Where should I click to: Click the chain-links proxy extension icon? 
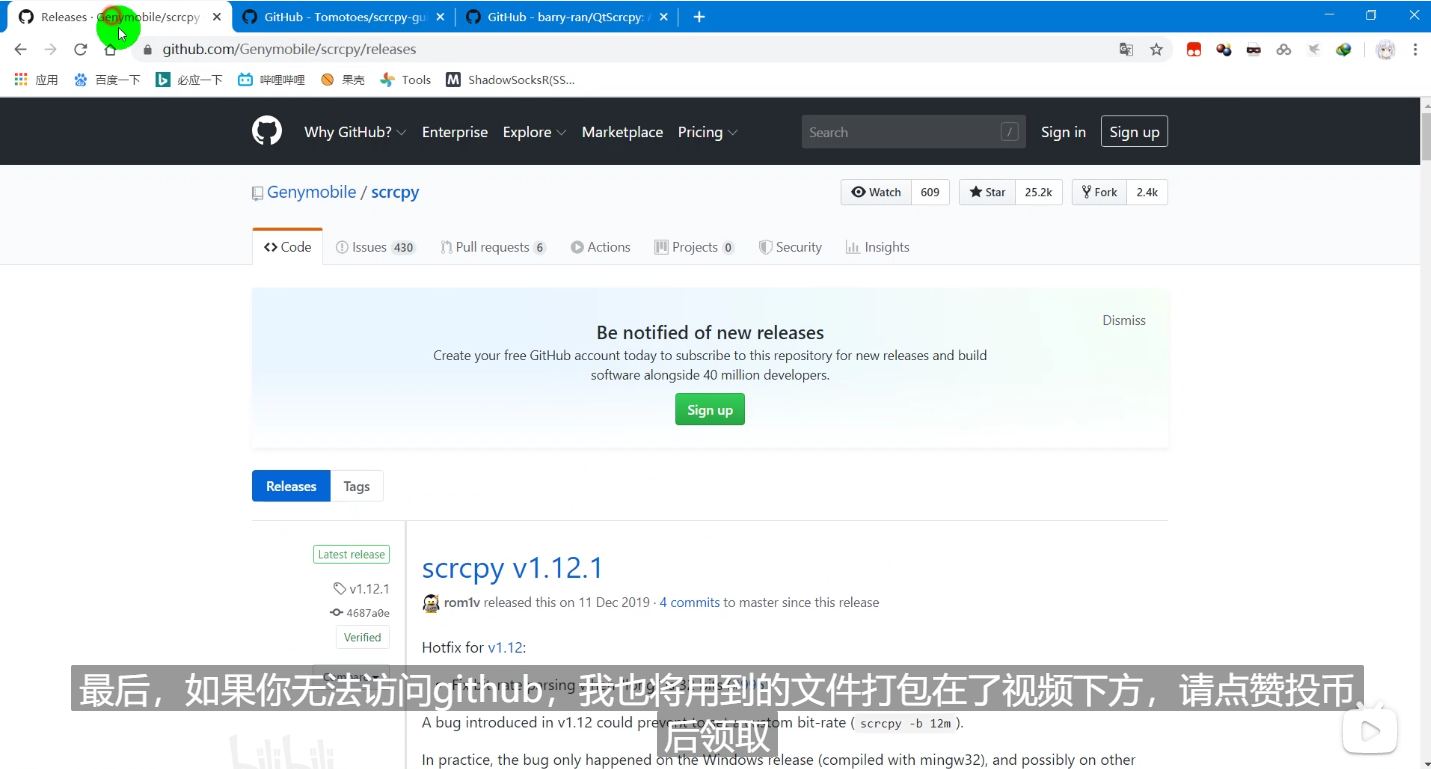pyautogui.click(x=1284, y=48)
